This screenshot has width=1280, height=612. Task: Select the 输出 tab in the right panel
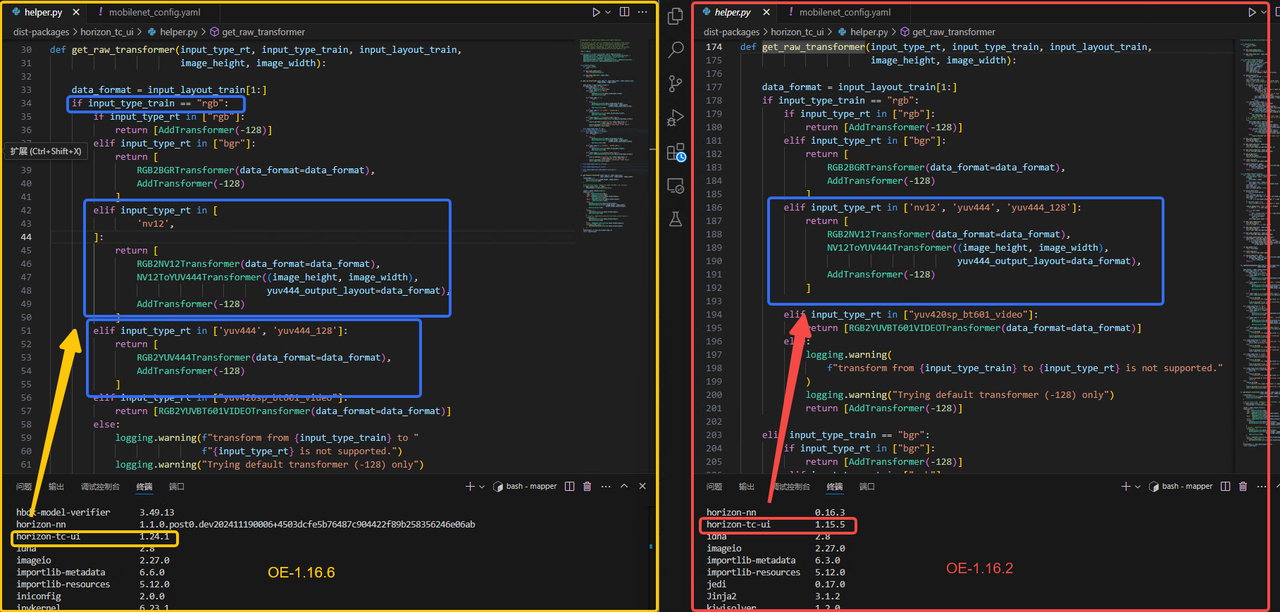pyautogui.click(x=747, y=487)
